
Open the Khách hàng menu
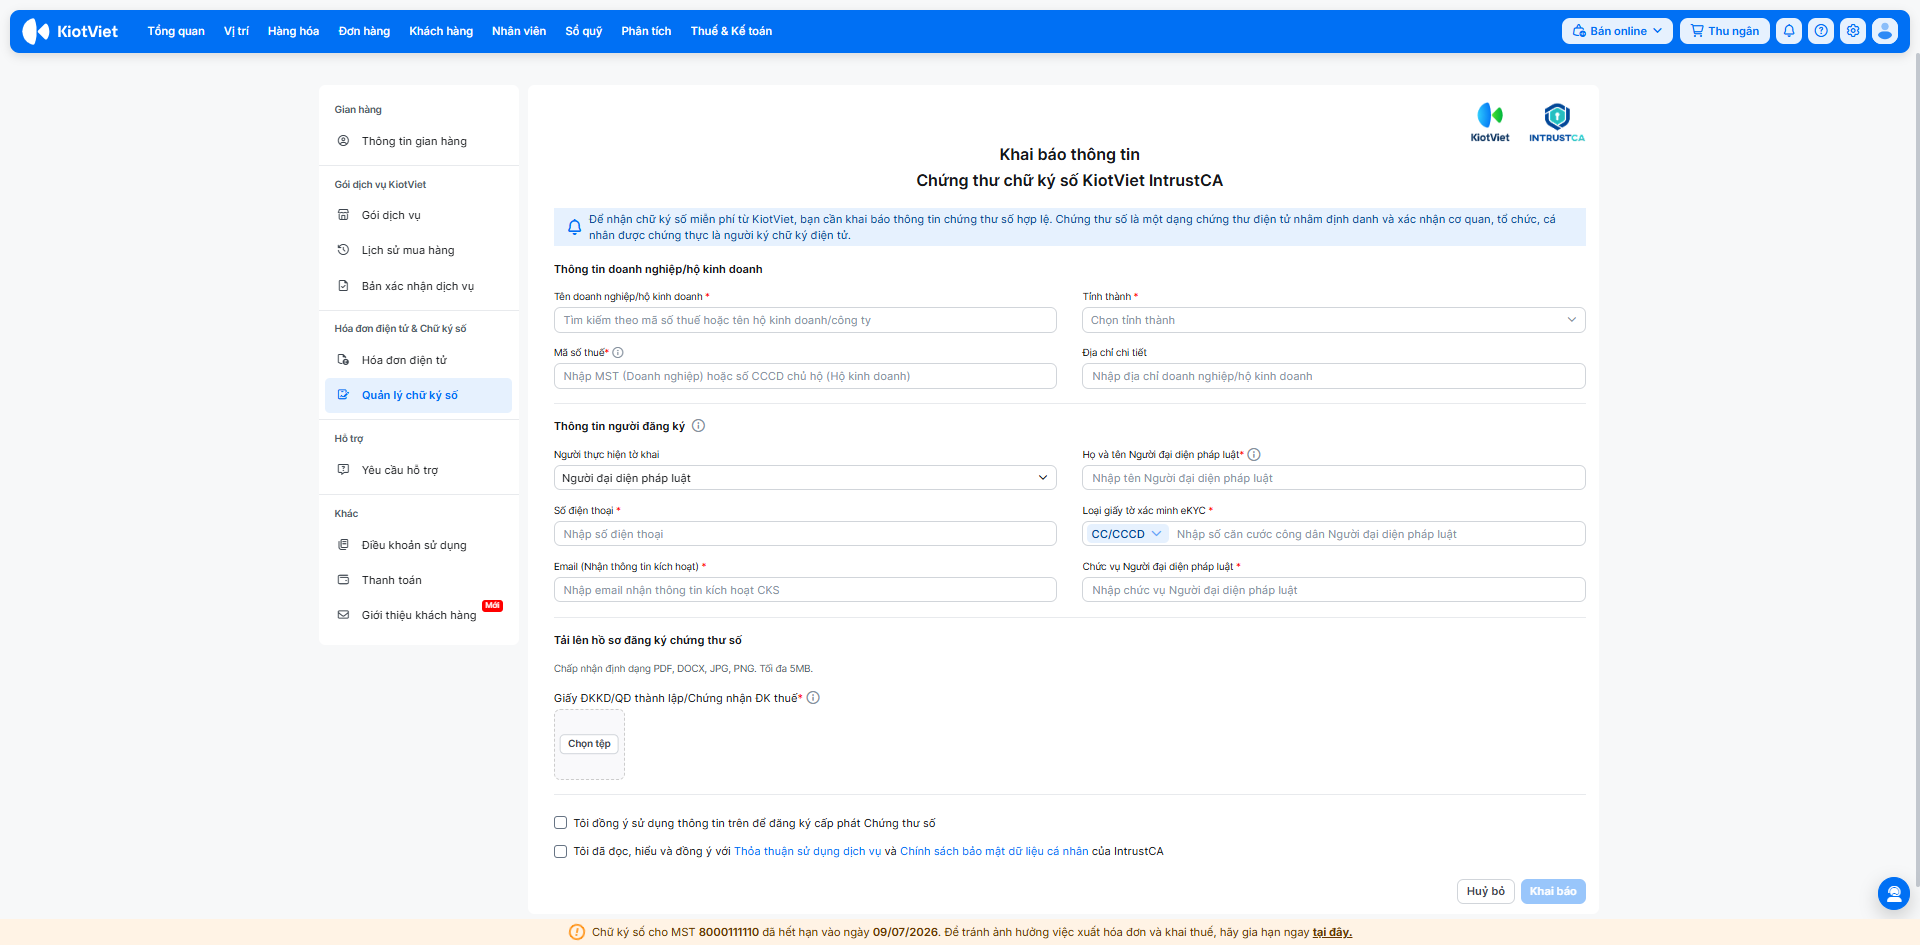pos(441,31)
